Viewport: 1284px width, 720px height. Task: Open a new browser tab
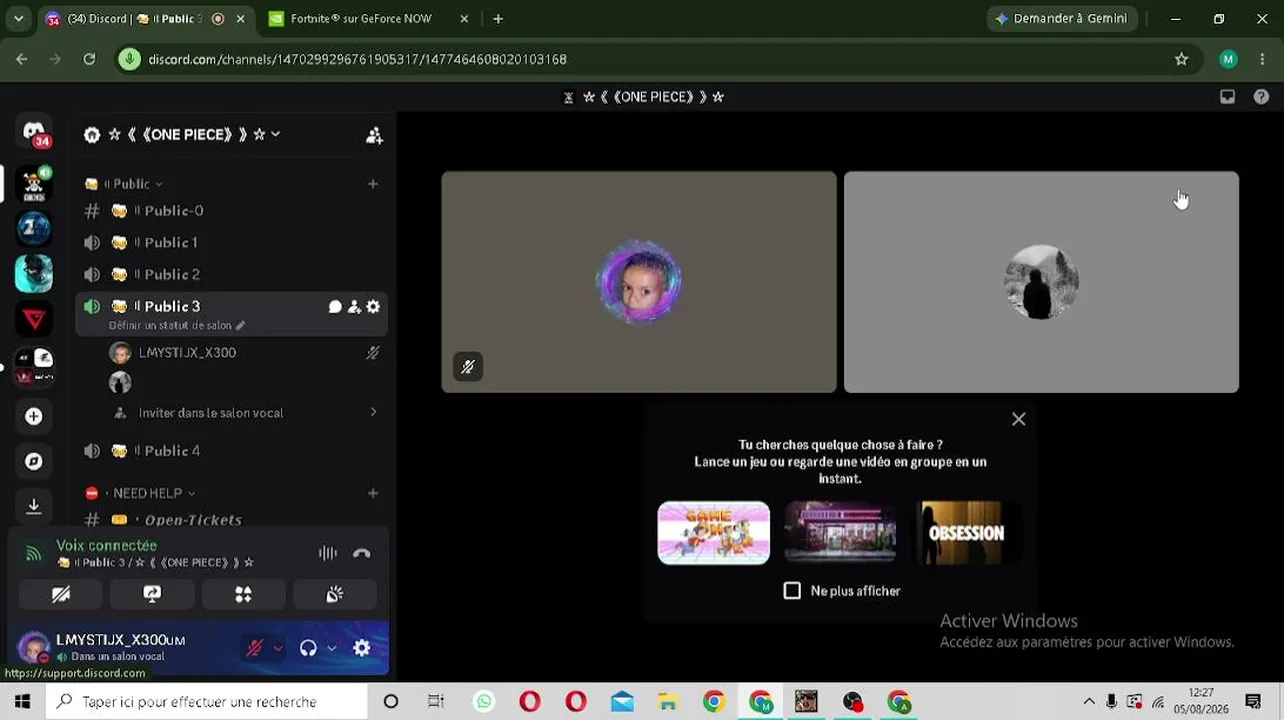pyautogui.click(x=498, y=19)
